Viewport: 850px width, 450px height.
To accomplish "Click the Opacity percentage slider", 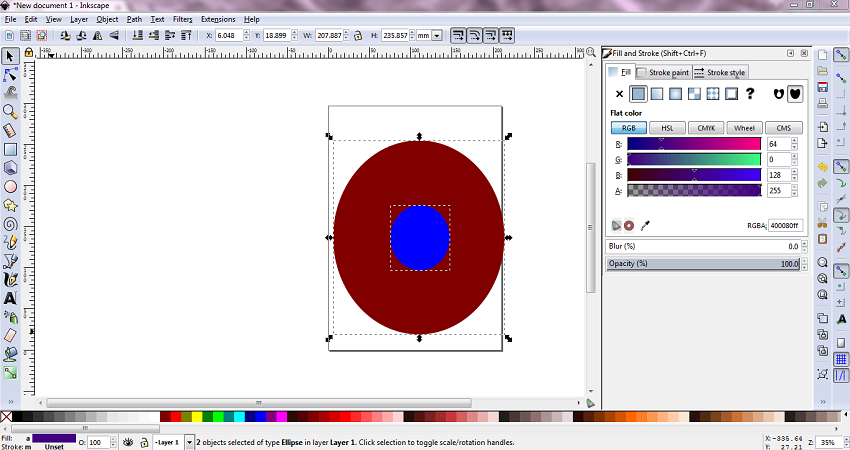I will [704, 263].
